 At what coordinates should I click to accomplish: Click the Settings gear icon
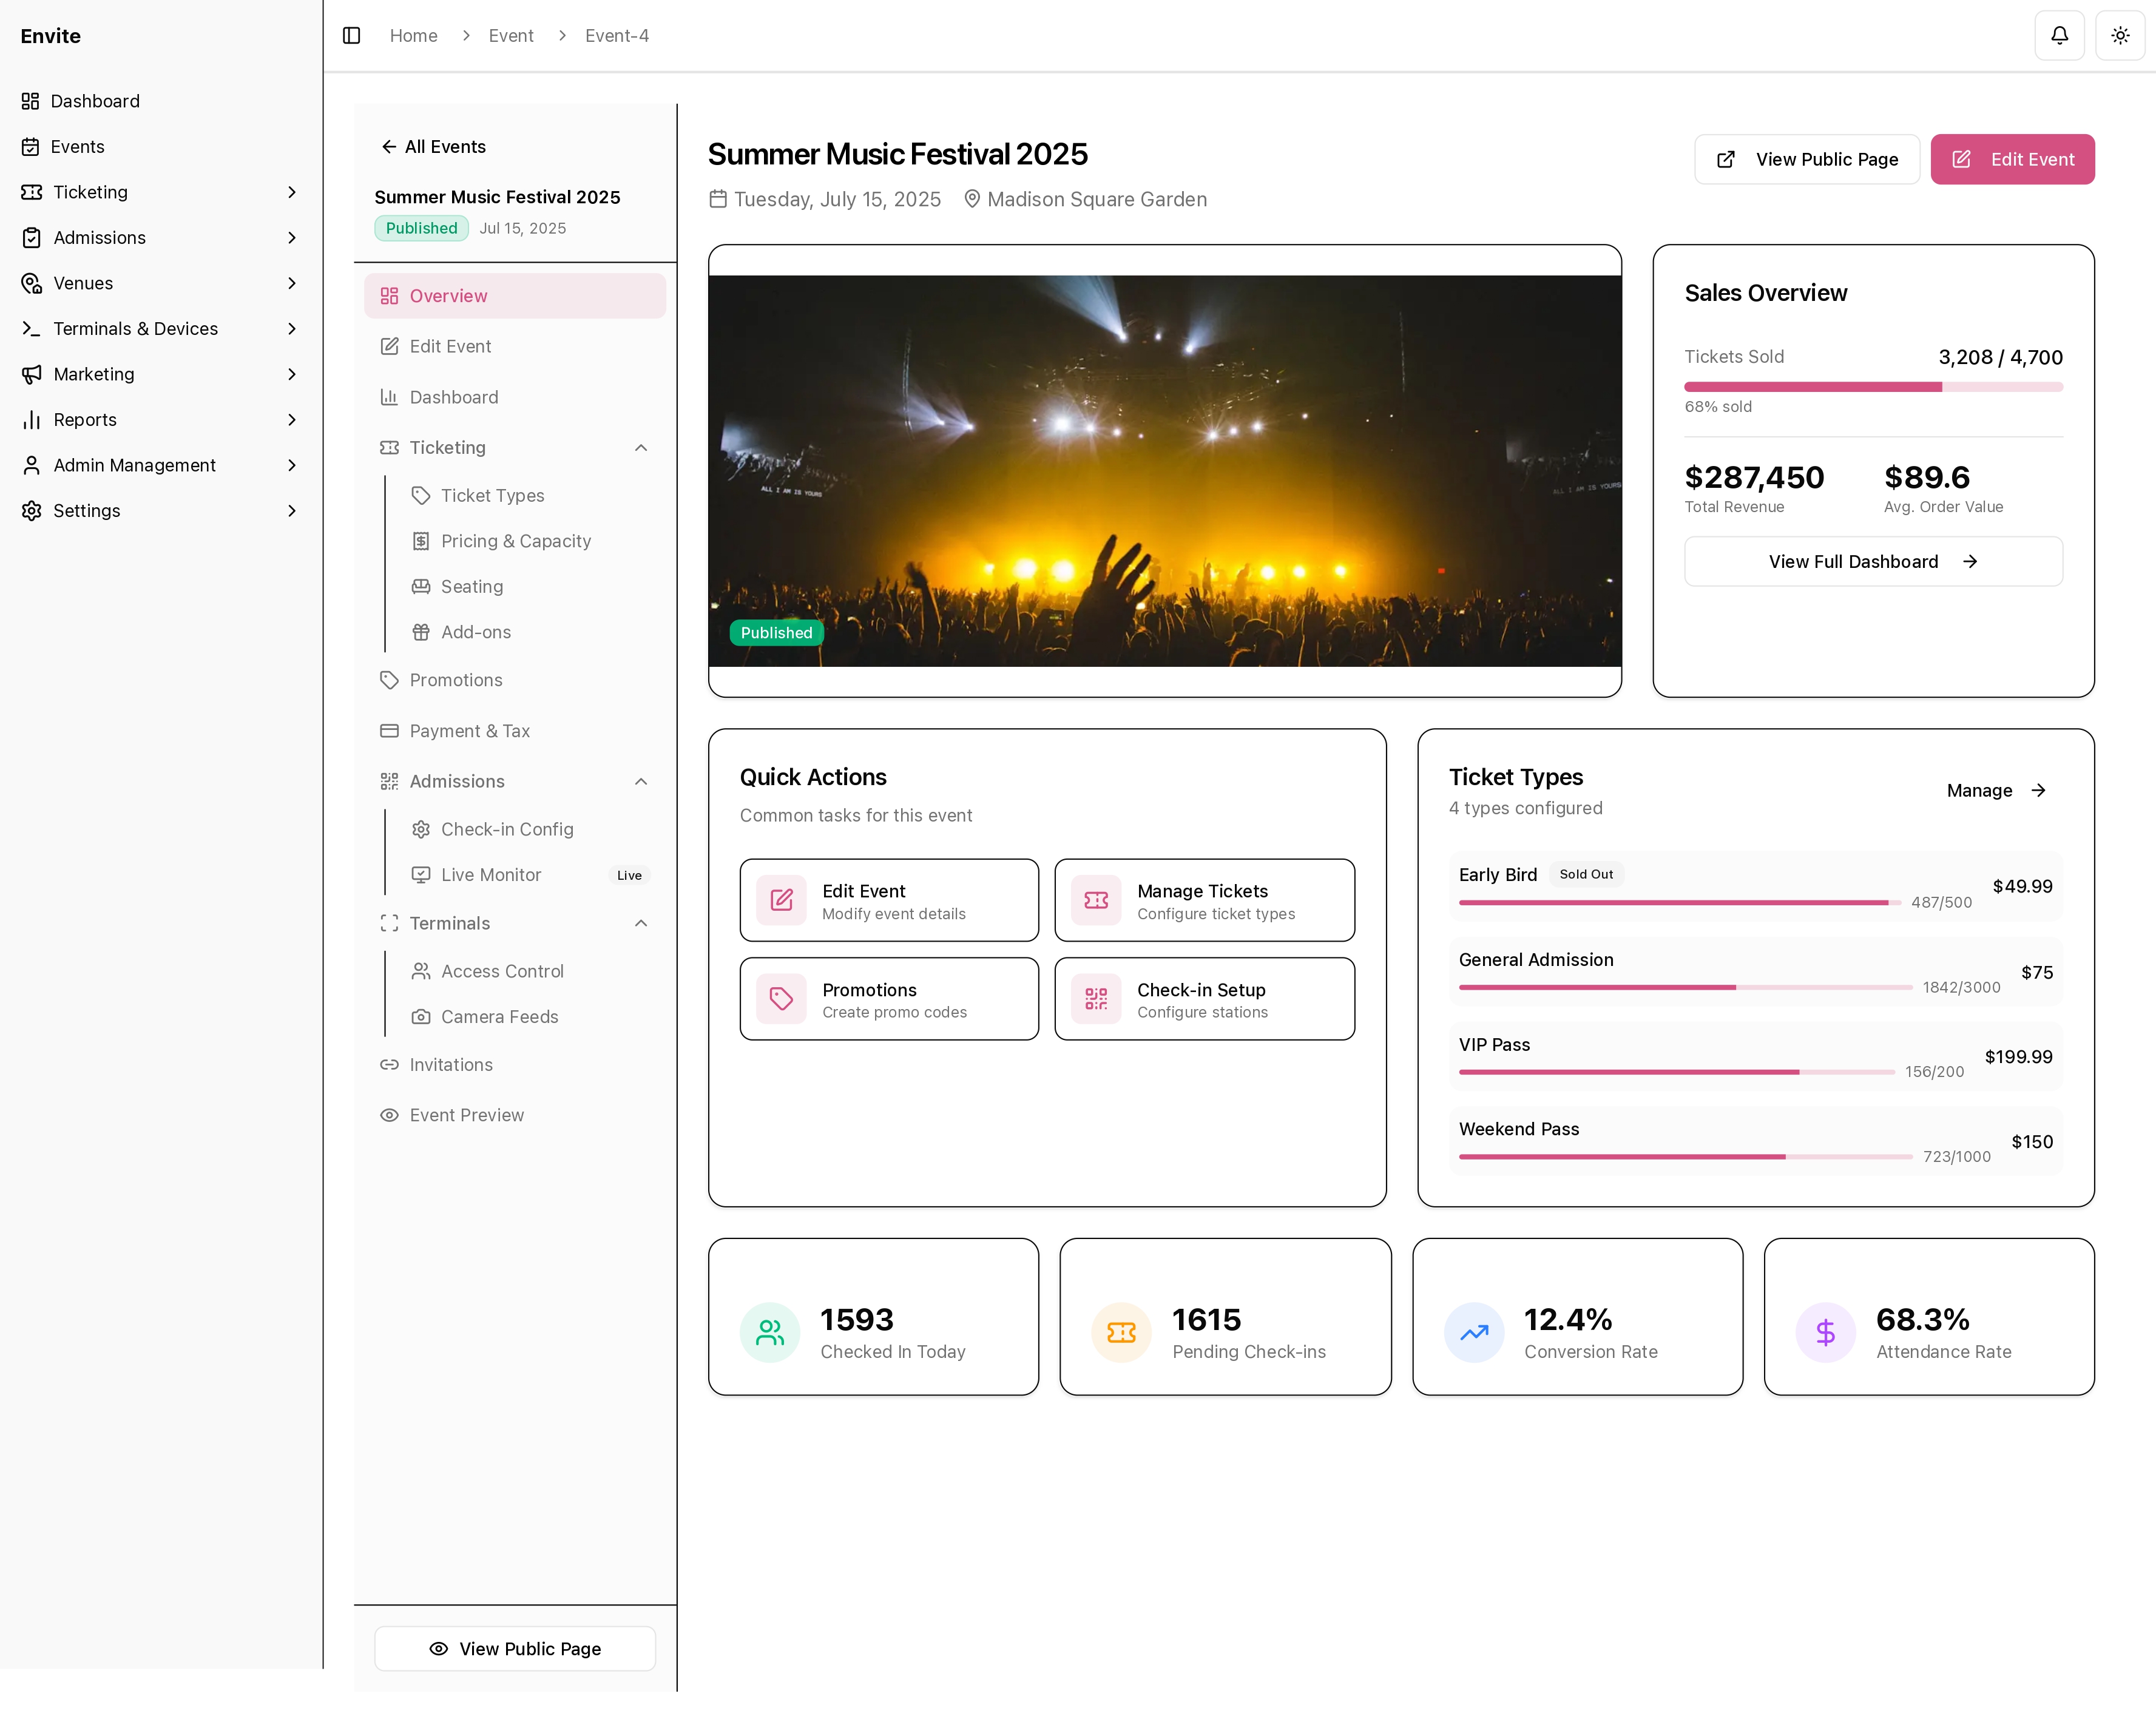[32, 511]
